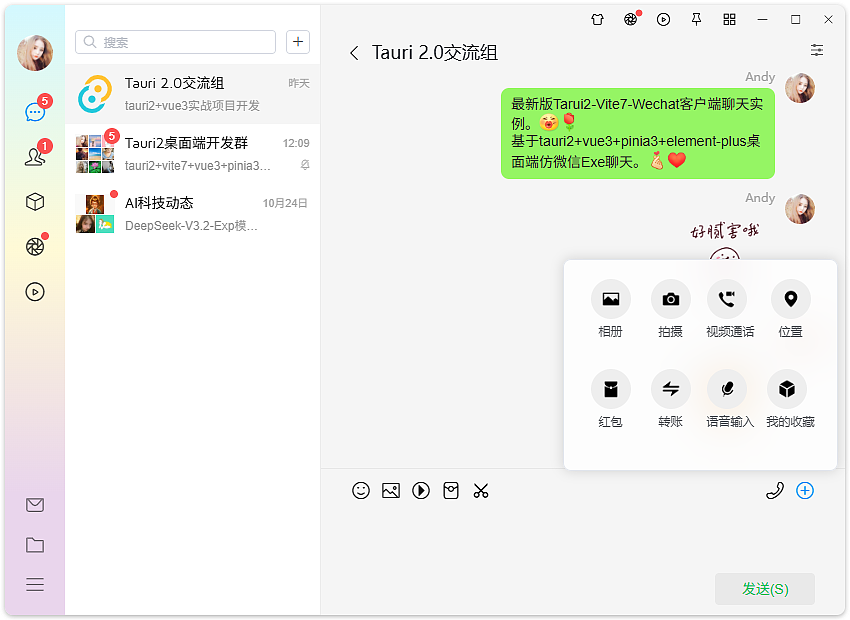This screenshot has width=850, height=620.
Task: Select the screenshot scissors tool
Action: (481, 491)
